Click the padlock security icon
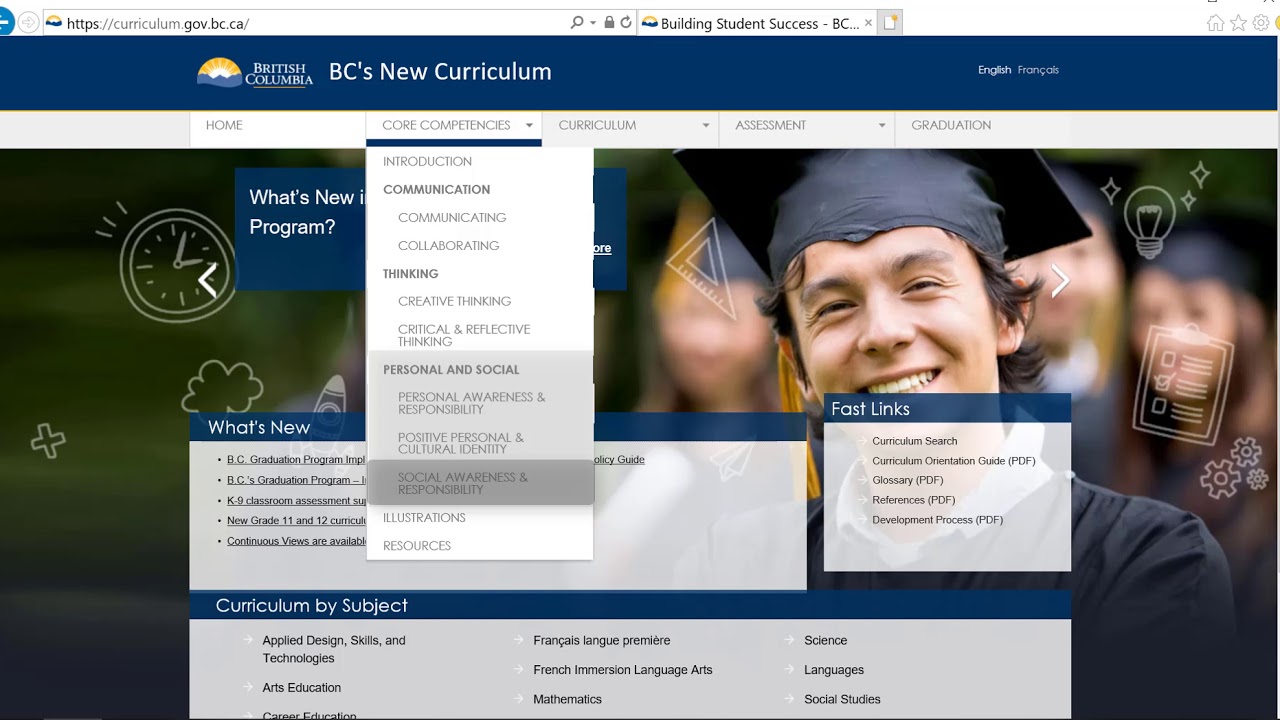This screenshot has width=1280, height=720. (x=609, y=23)
